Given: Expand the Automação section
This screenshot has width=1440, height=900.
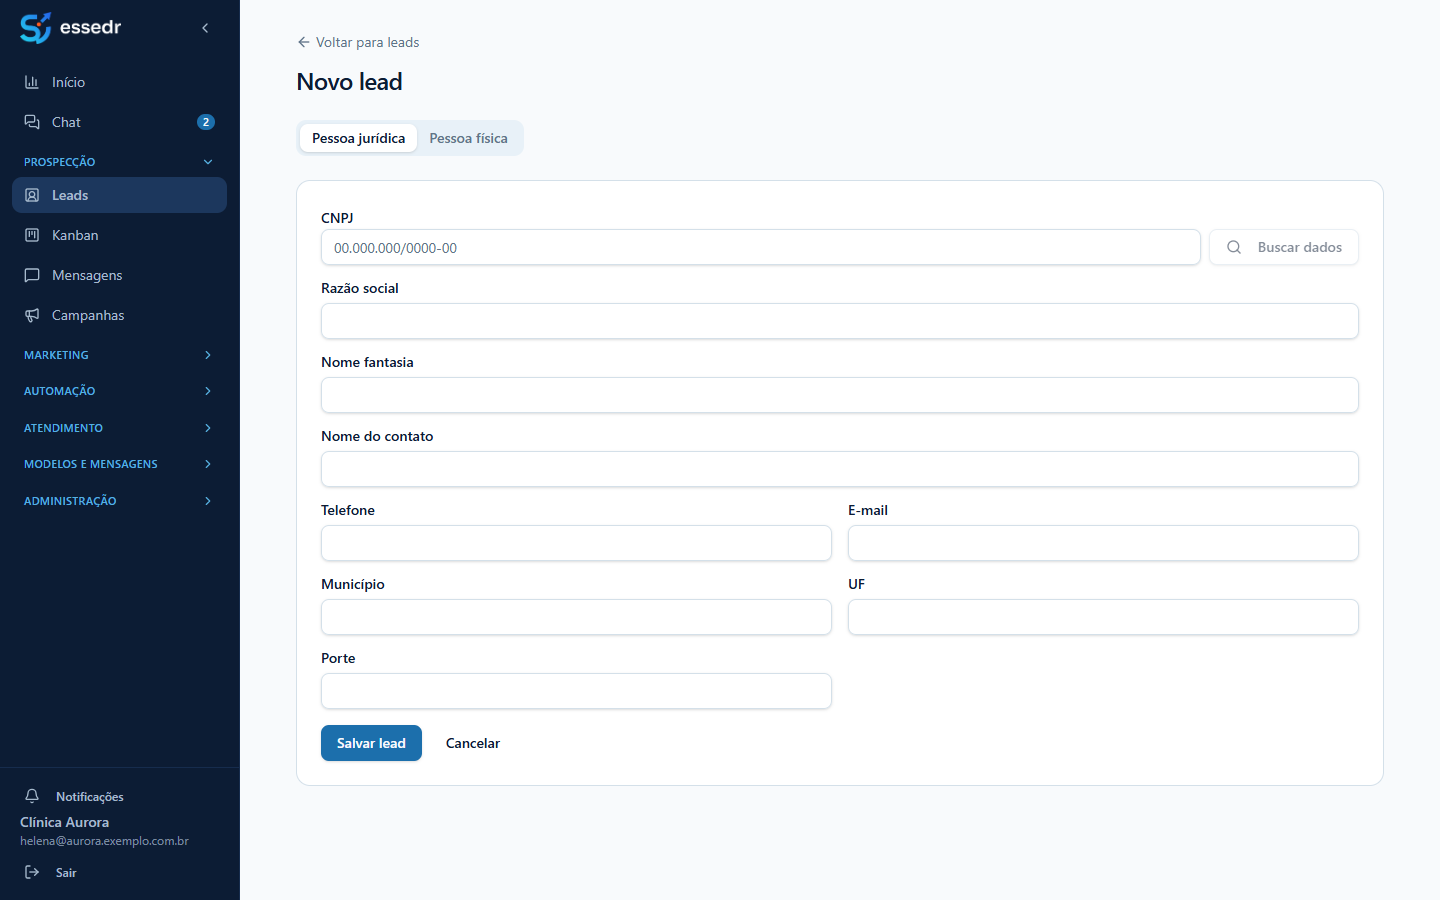Looking at the screenshot, I should click(119, 391).
